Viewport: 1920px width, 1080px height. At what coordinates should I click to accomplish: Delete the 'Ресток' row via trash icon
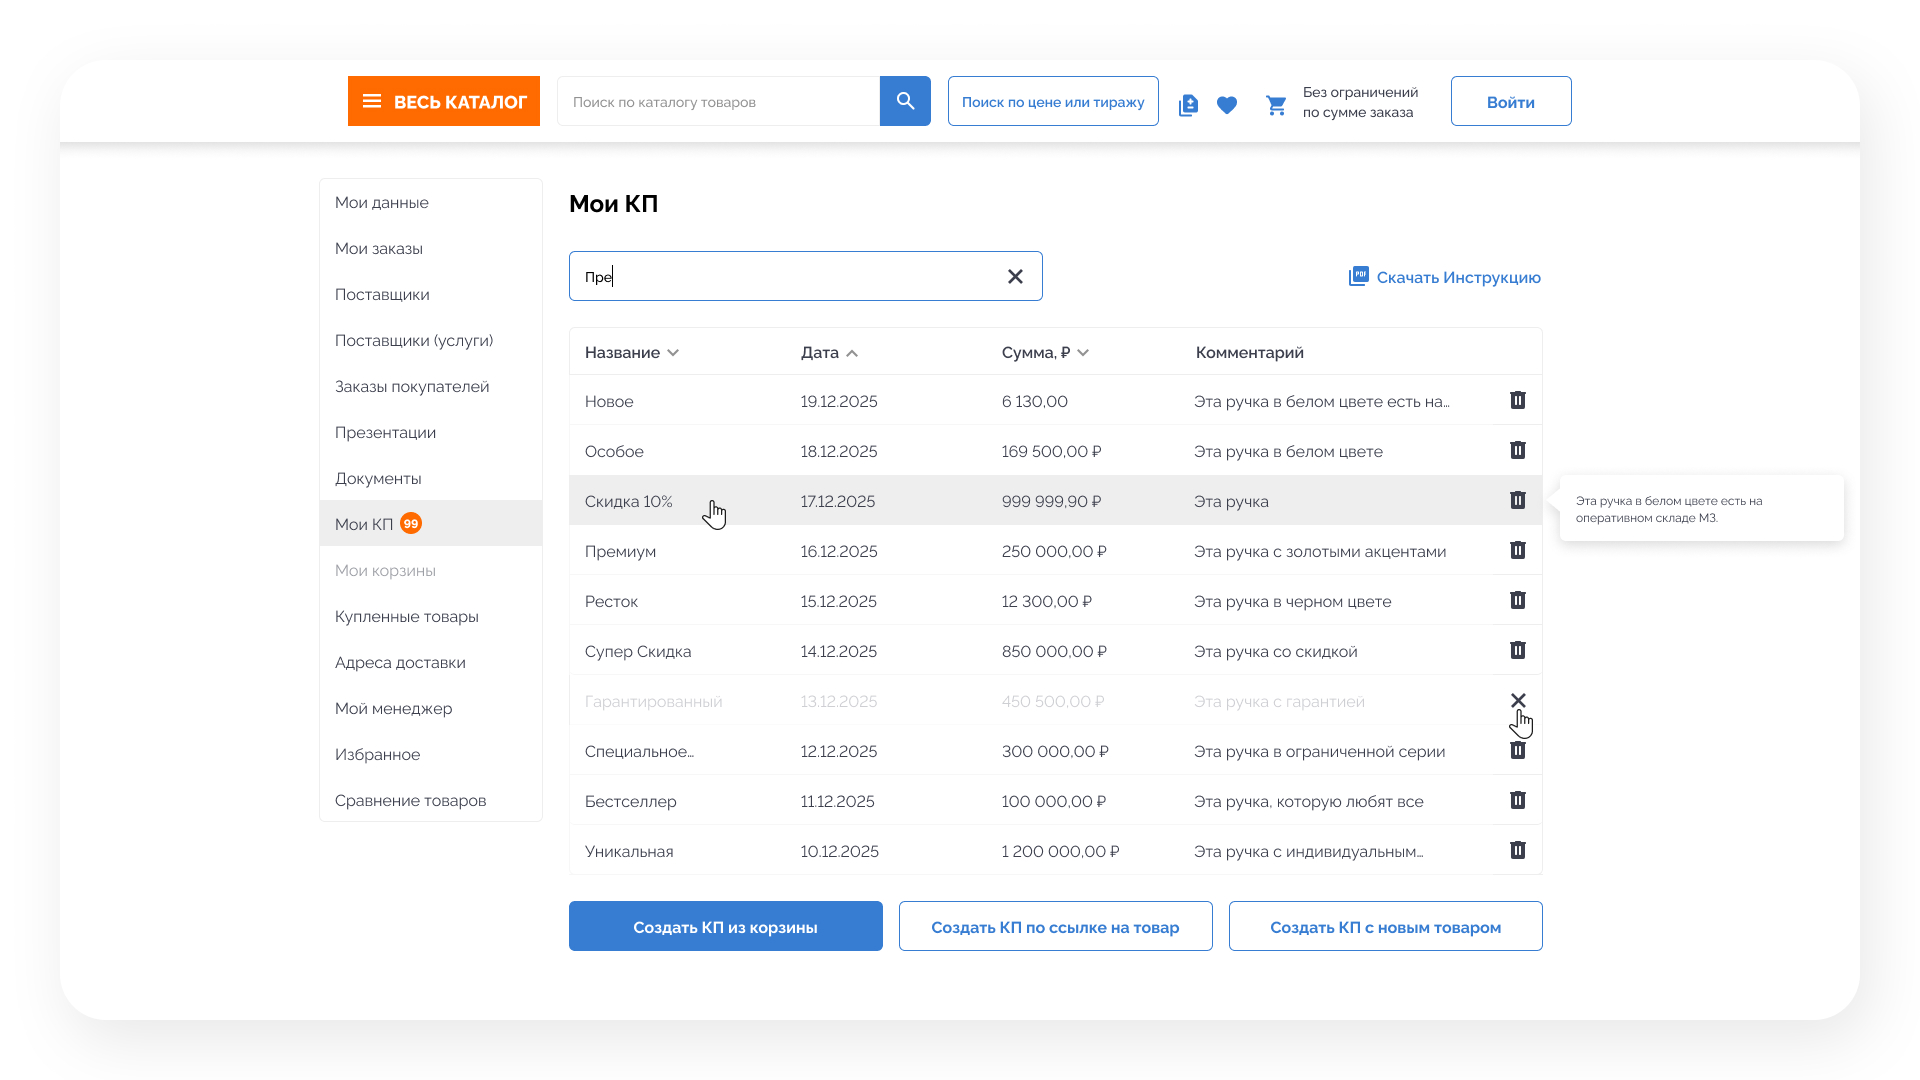pyautogui.click(x=1517, y=600)
